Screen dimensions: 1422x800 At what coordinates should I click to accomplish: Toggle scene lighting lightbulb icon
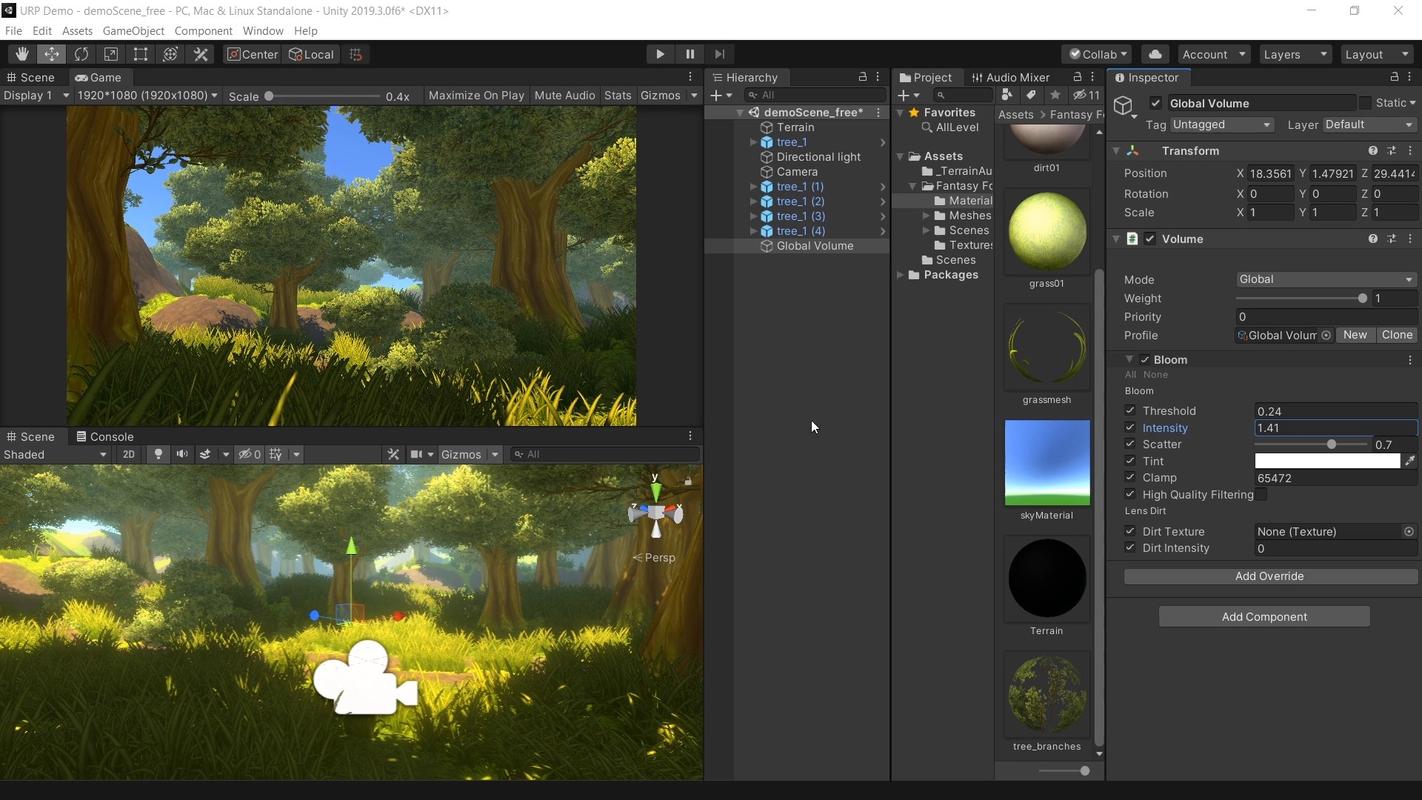[158, 454]
